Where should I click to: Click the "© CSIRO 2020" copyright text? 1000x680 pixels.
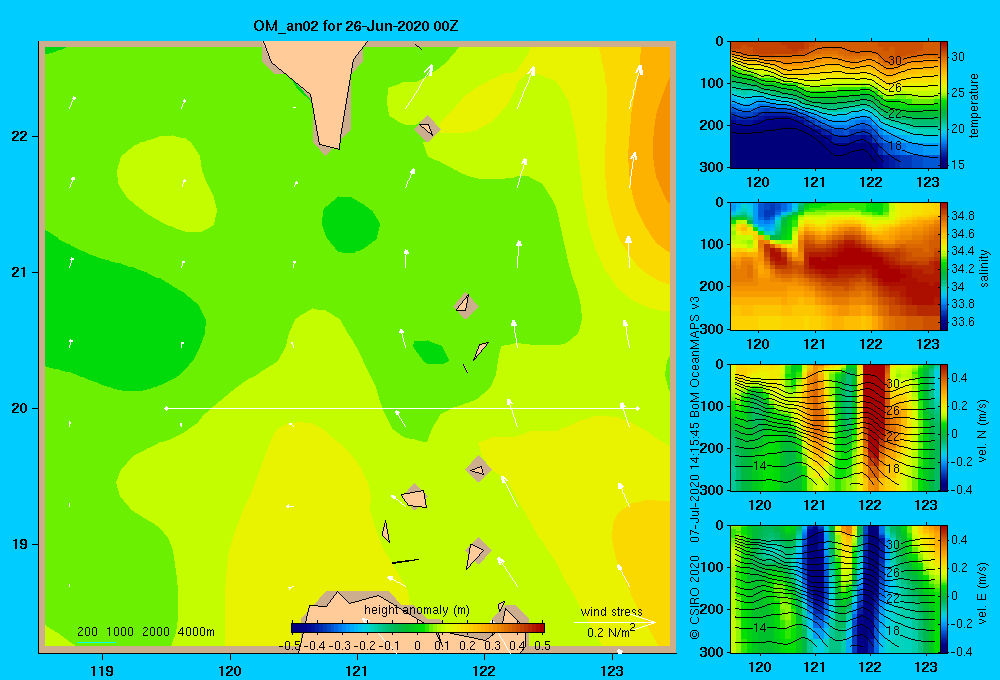click(695, 596)
